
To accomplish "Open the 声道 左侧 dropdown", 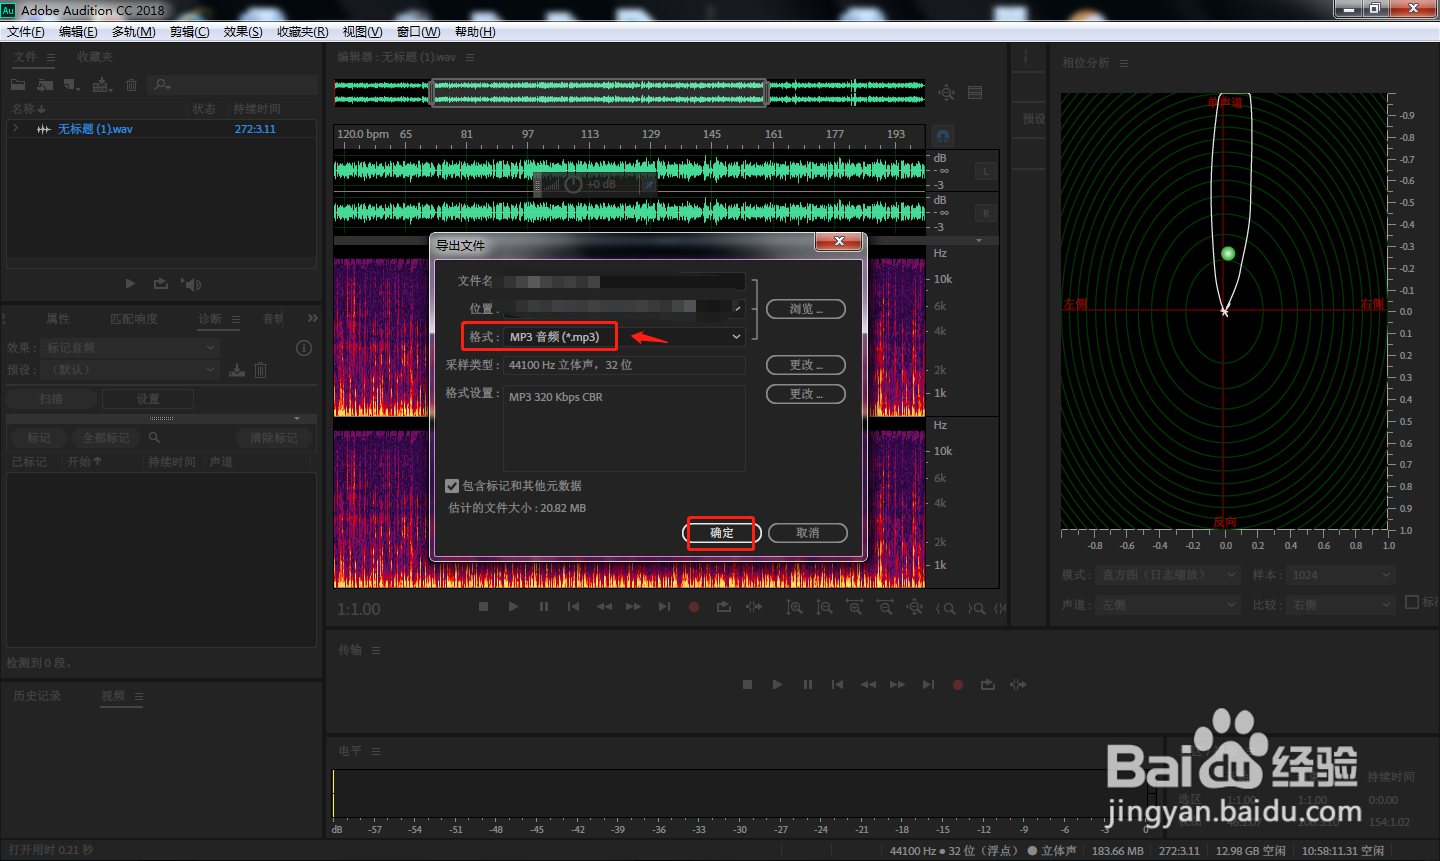I will pos(1168,605).
